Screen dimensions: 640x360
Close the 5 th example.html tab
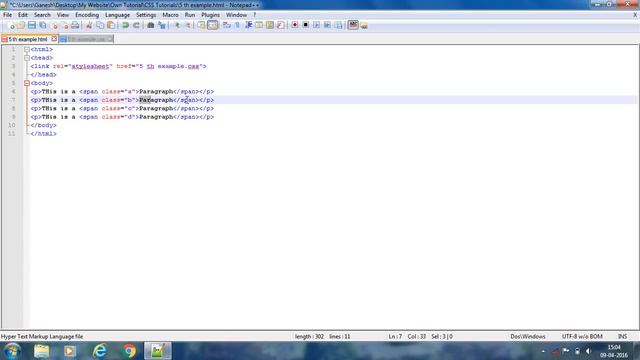pos(54,39)
